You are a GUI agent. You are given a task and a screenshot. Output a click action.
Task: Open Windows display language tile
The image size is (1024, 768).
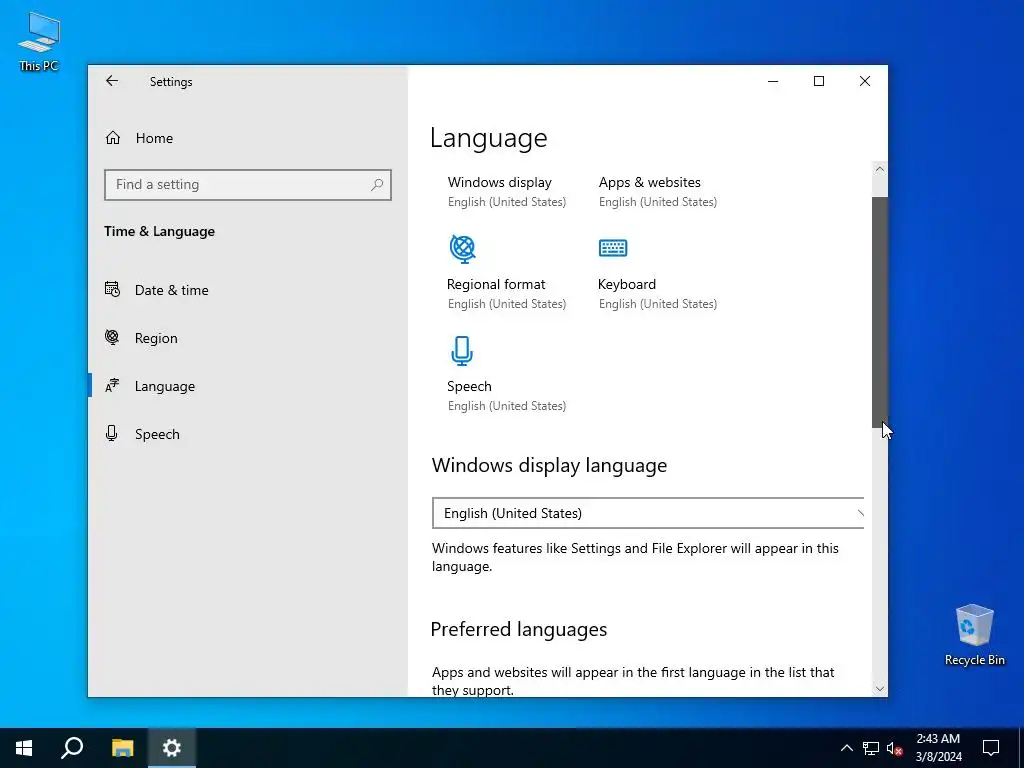click(x=506, y=191)
